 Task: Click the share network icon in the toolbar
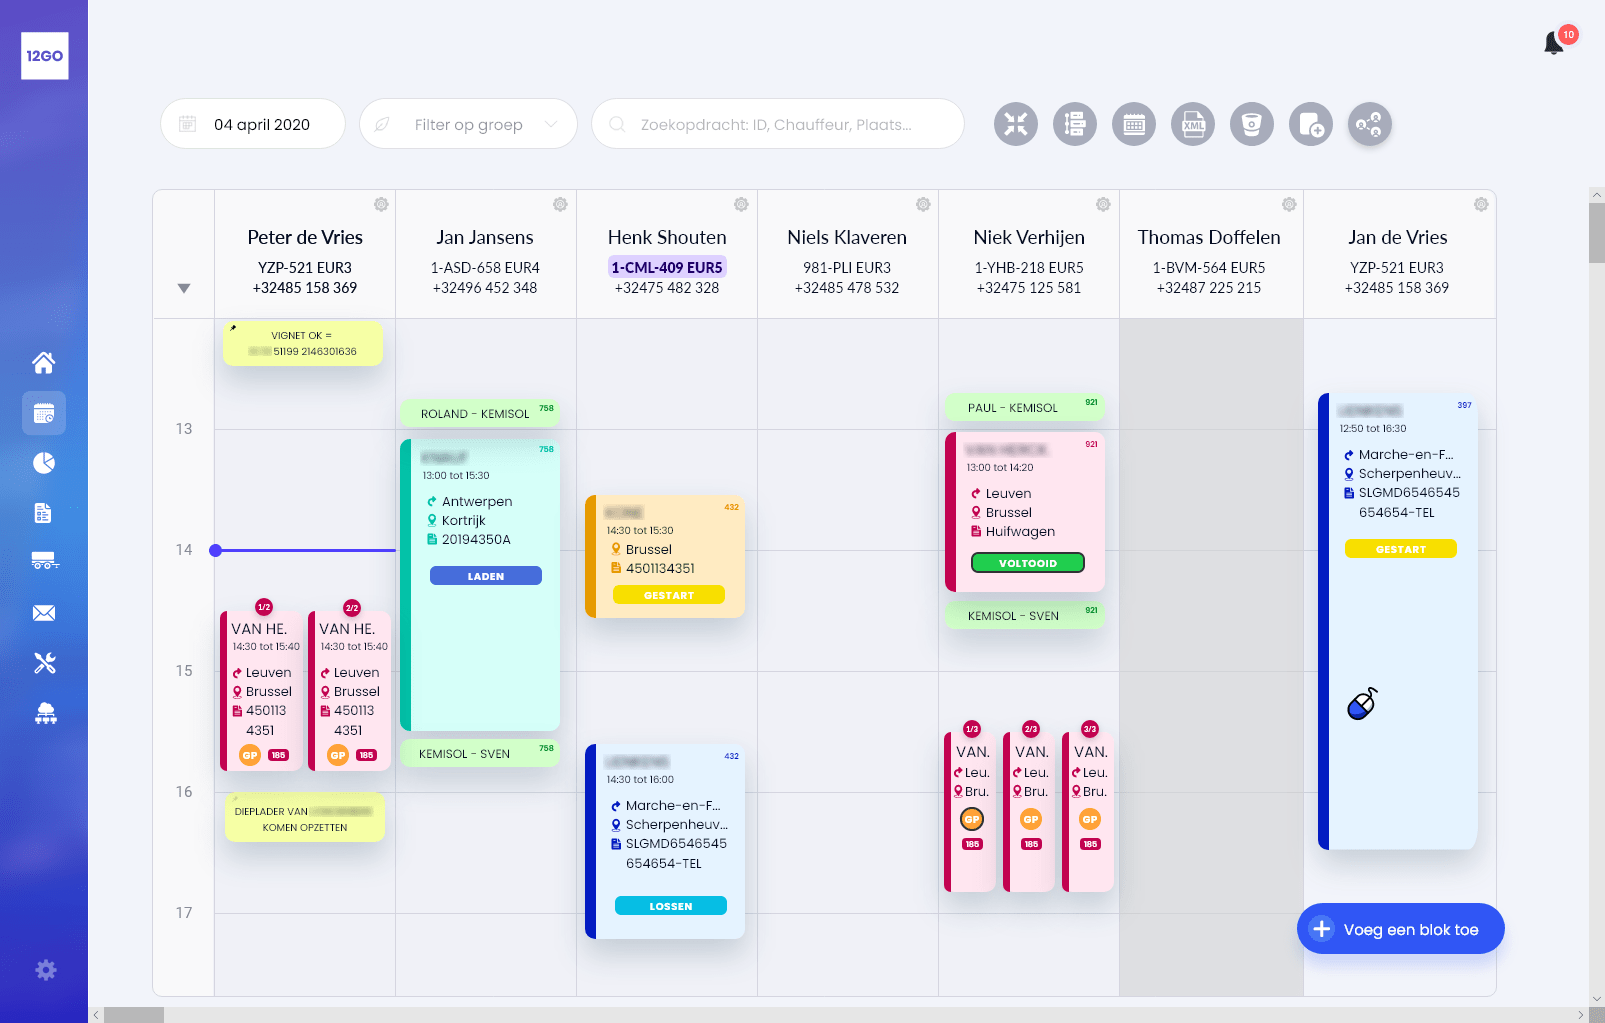pos(1369,123)
